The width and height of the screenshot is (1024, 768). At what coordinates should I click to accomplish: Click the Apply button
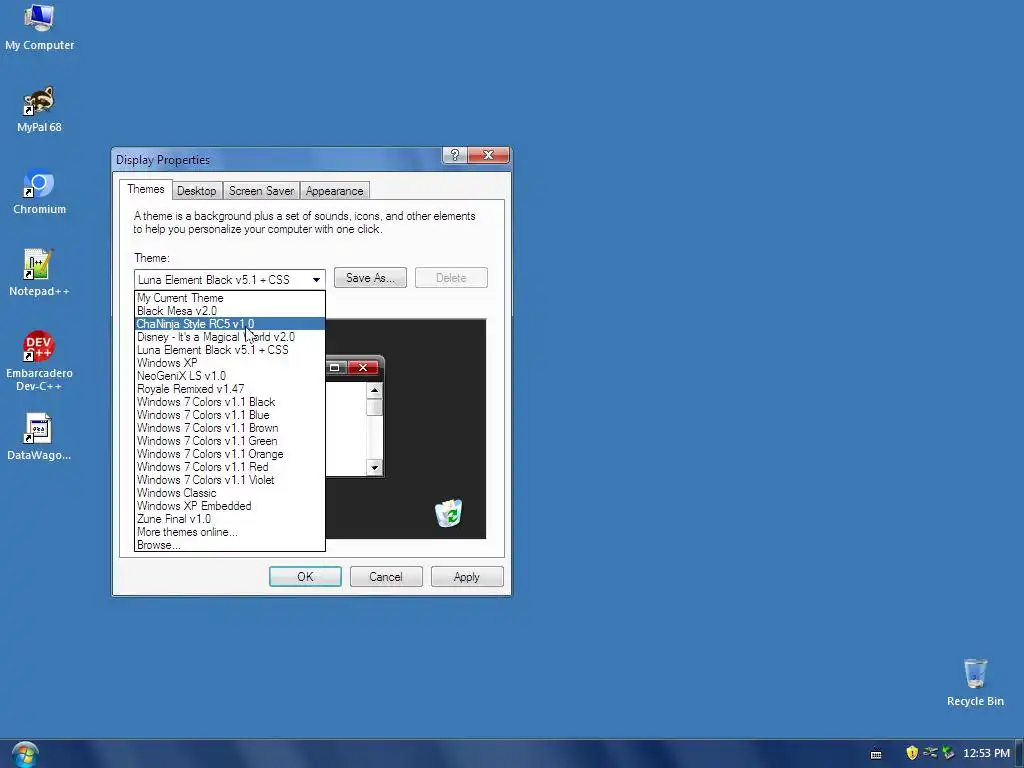(x=467, y=577)
